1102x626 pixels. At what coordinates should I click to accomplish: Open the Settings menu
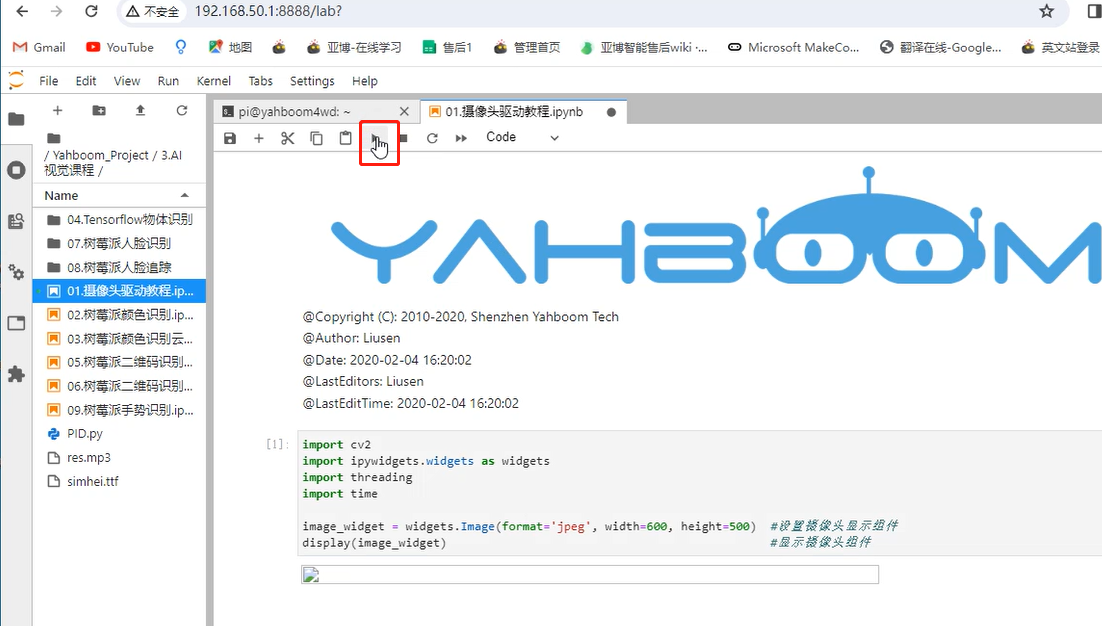(312, 81)
